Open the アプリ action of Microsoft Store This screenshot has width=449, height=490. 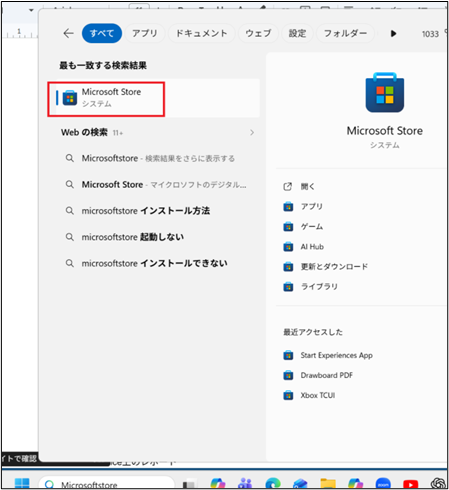pyautogui.click(x=312, y=207)
